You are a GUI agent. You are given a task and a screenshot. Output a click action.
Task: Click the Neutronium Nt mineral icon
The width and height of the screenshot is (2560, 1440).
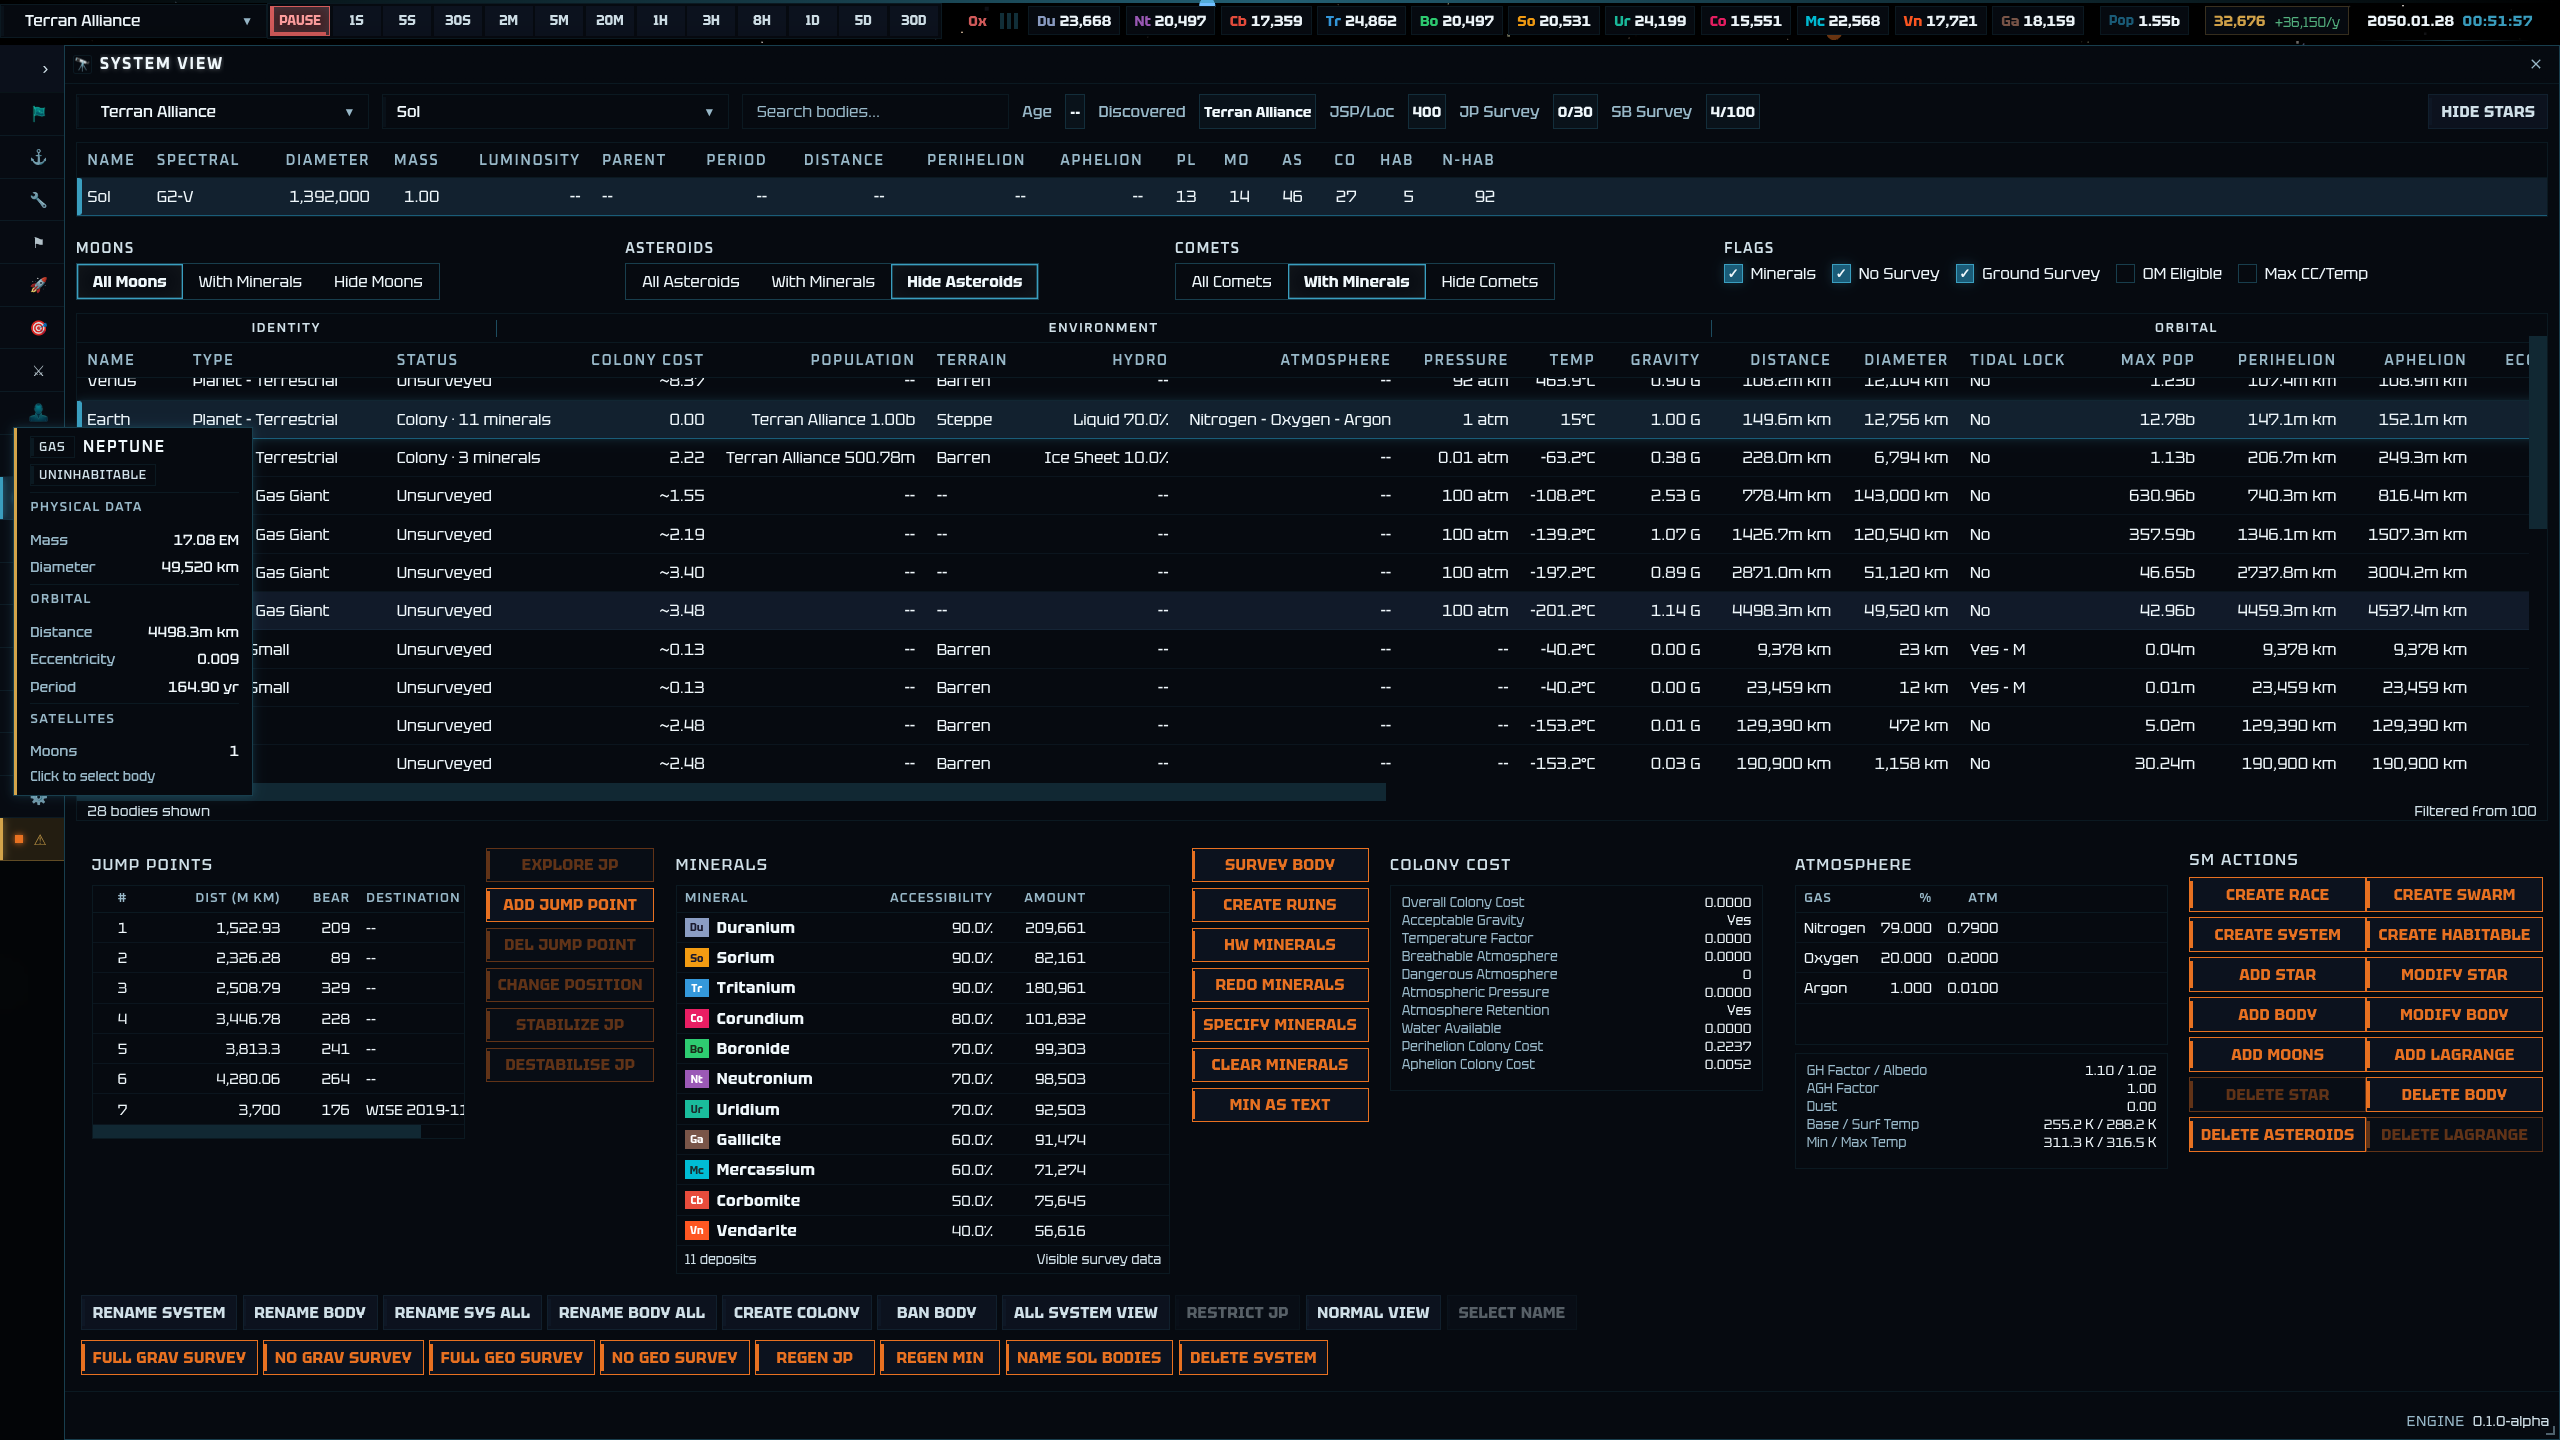tap(696, 1079)
